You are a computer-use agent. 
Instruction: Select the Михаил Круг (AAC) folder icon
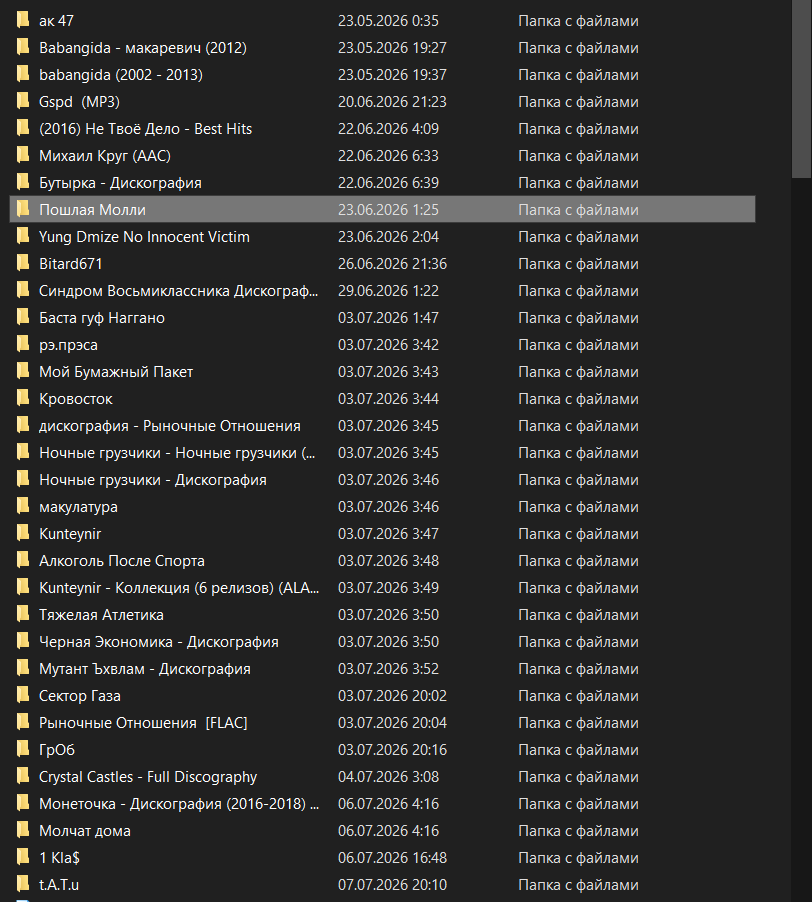coord(23,155)
